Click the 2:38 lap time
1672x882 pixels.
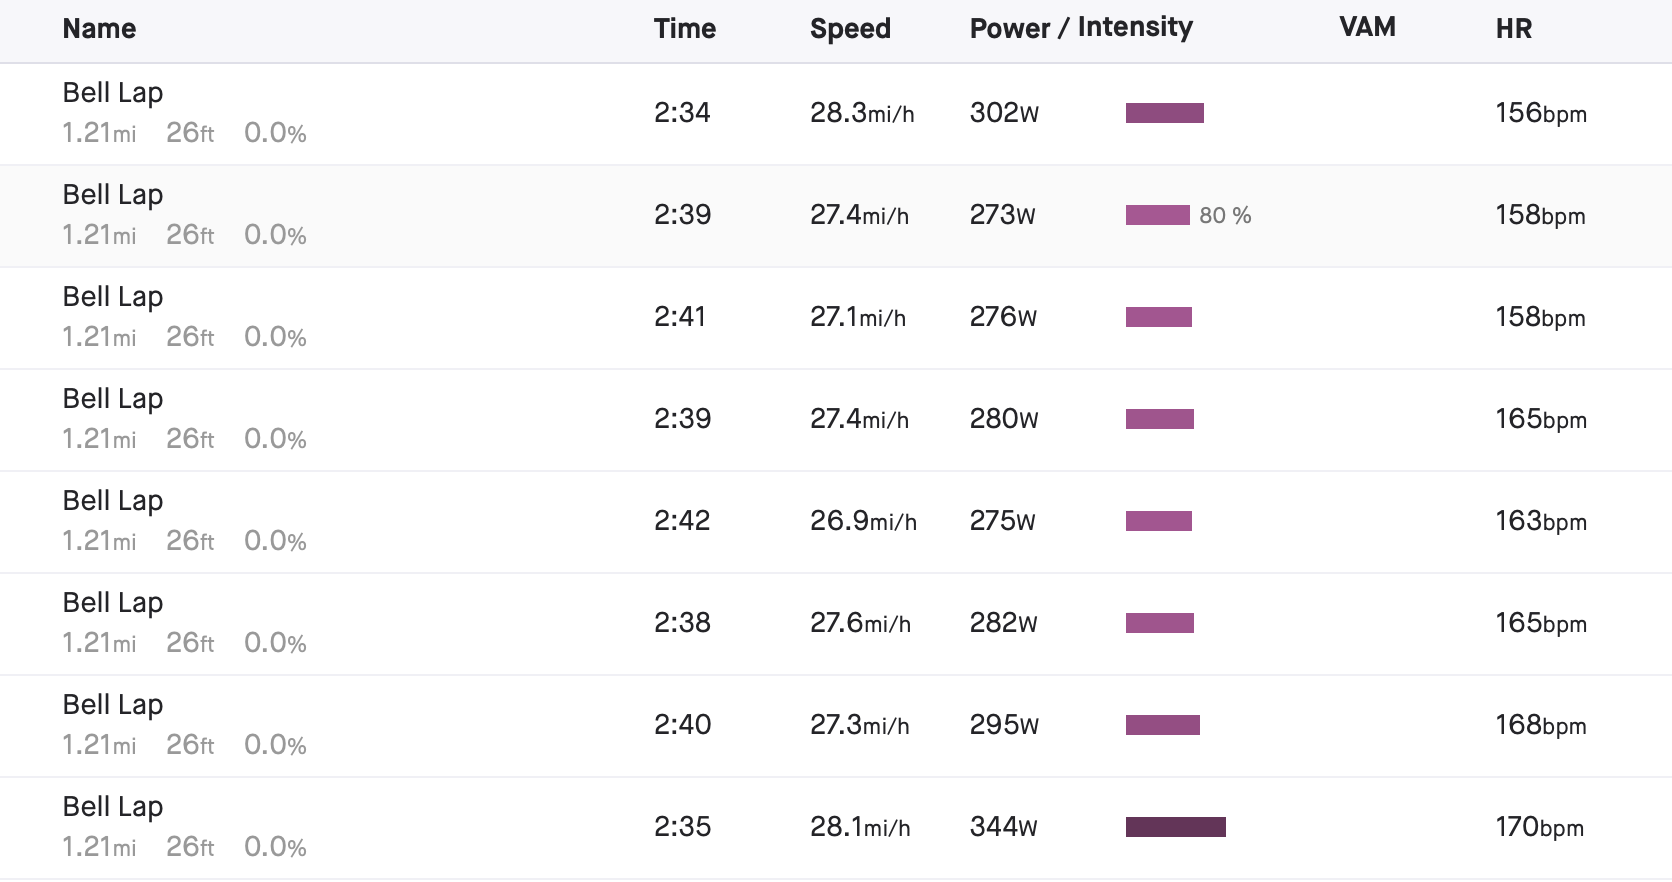point(682,623)
